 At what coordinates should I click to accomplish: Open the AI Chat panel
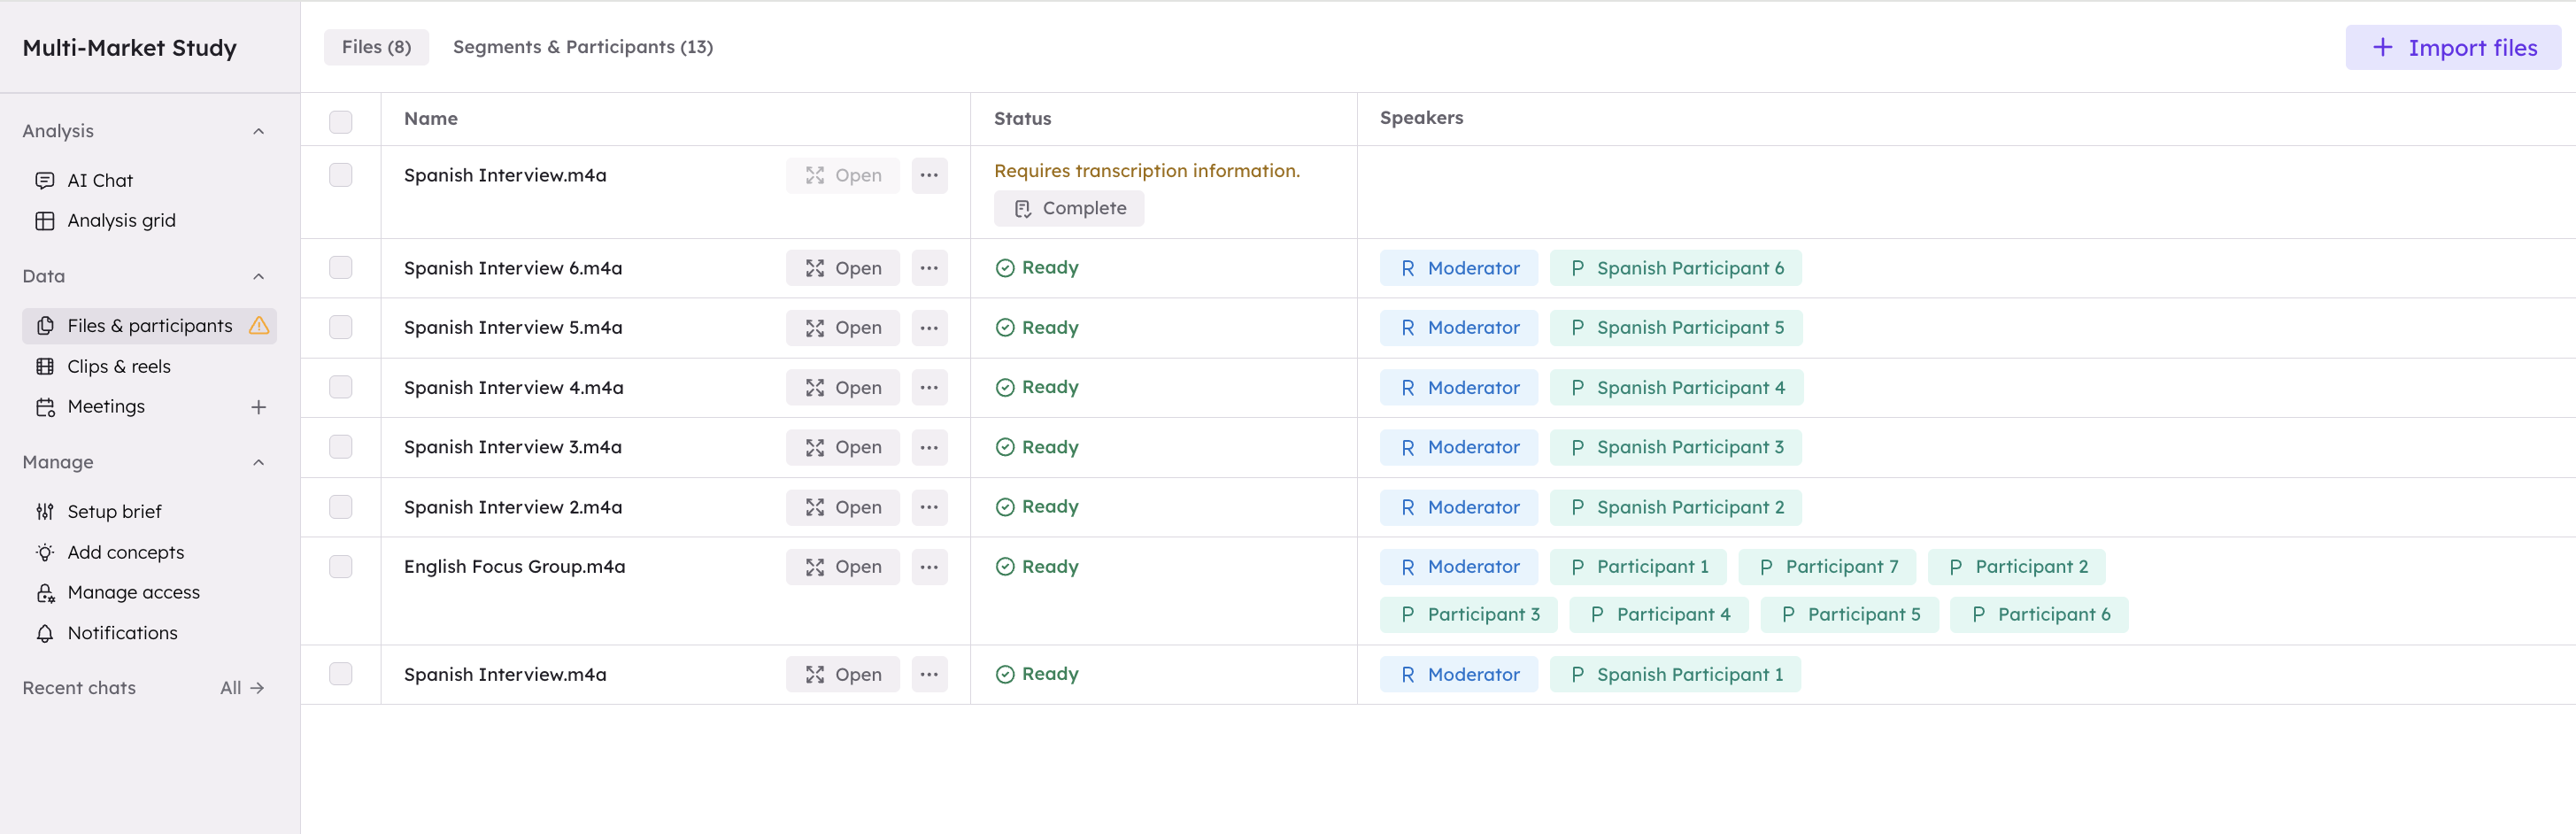(99, 180)
